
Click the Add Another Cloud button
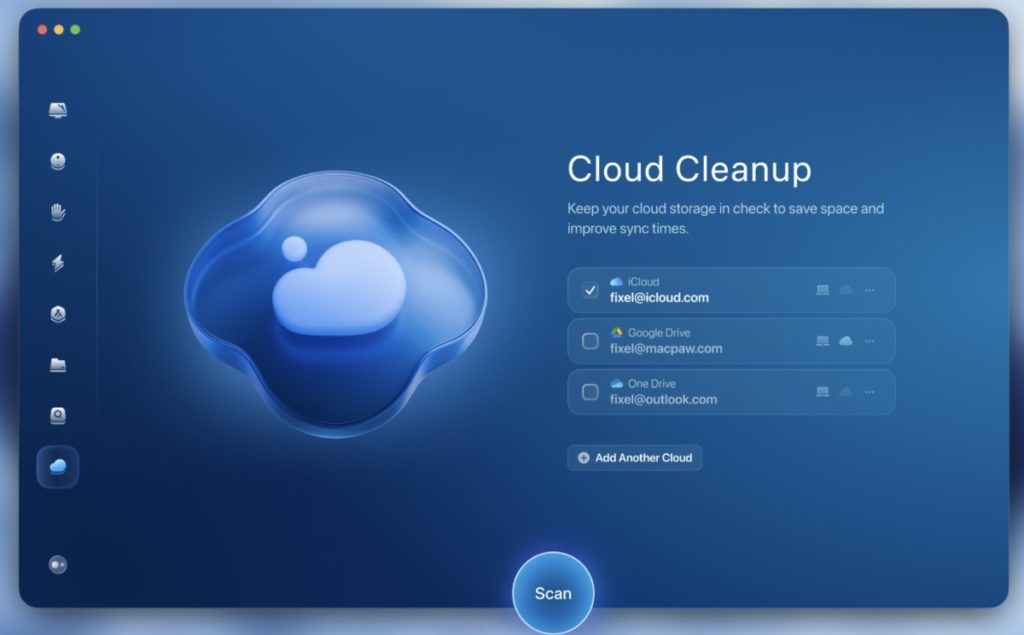[x=635, y=458]
